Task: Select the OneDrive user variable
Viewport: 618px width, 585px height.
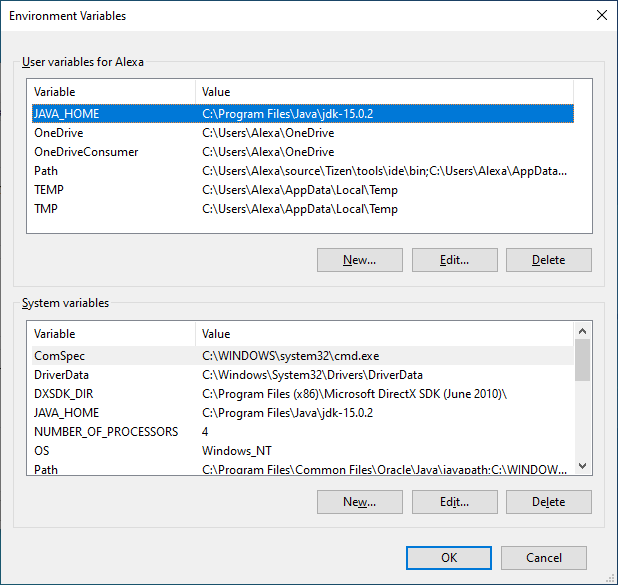Action: pos(58,133)
